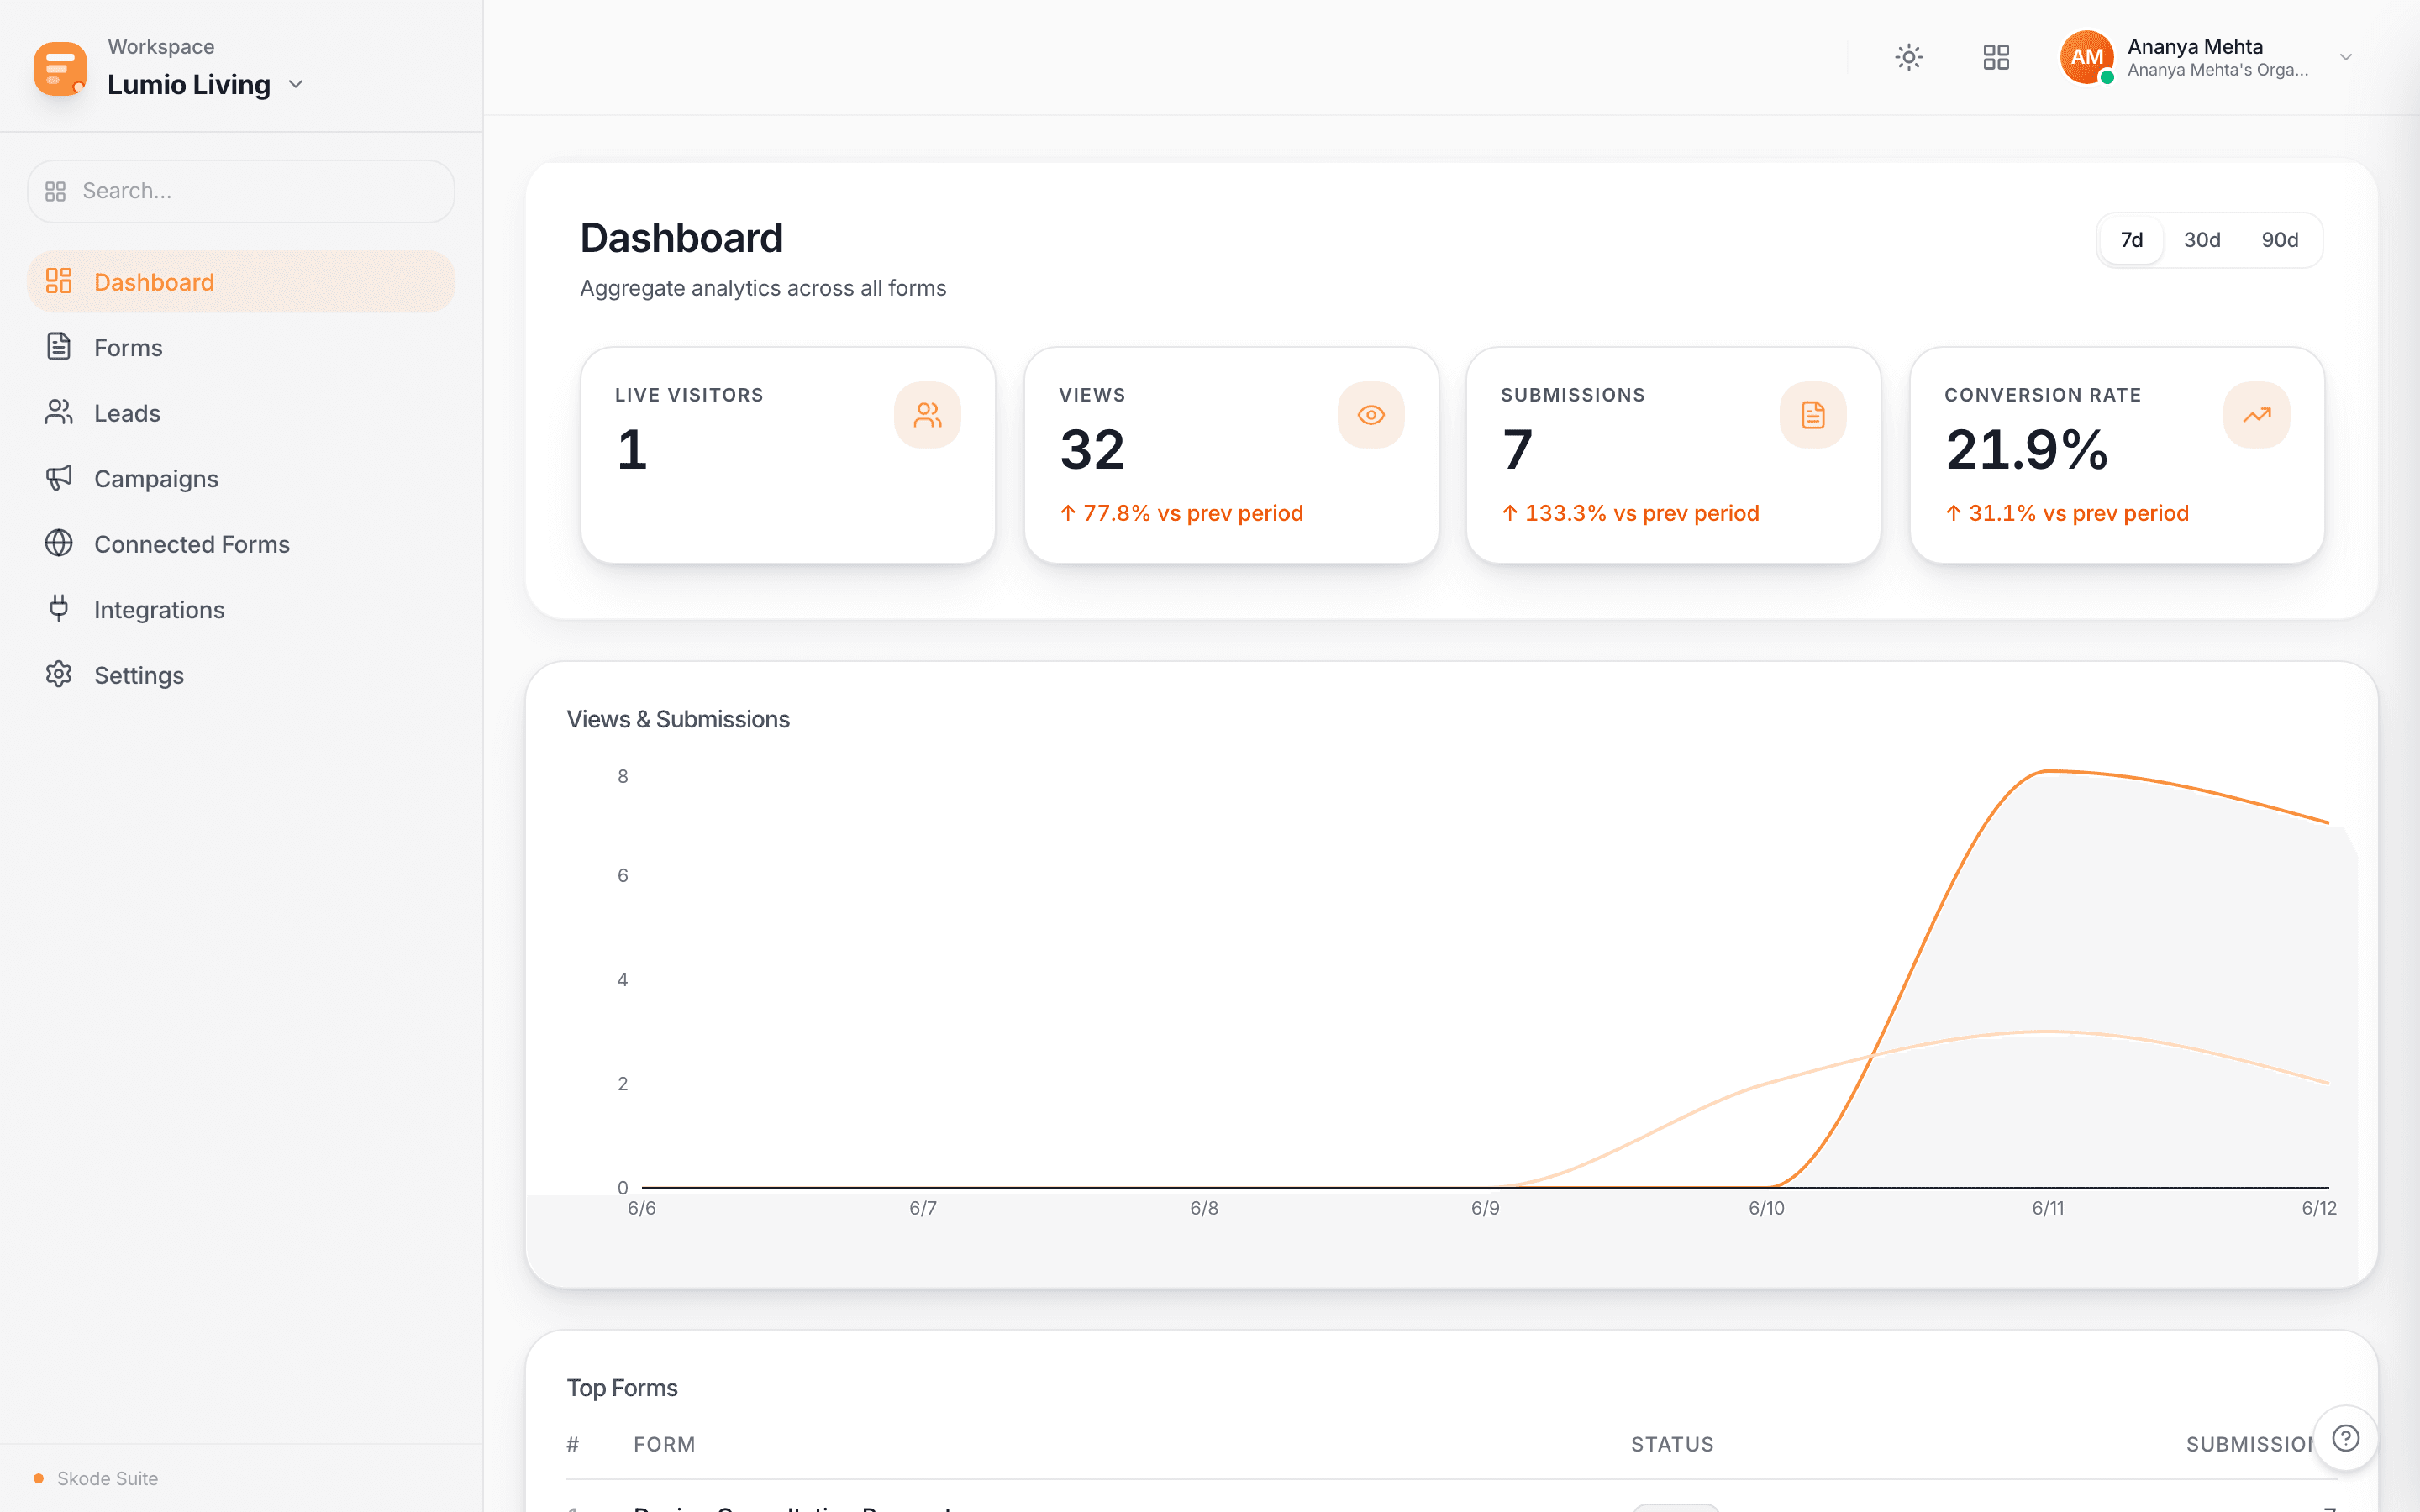
Task: Click the Lumio Living workspace logo icon
Action: point(60,68)
